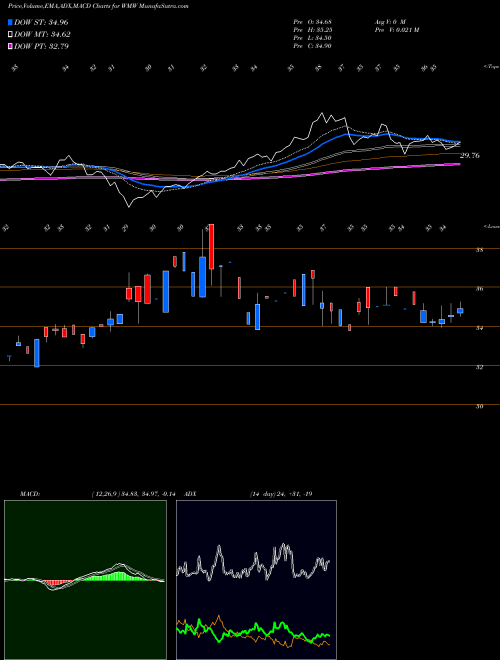This screenshot has height=660, width=500.
Task: Click the large blue candlestick bottoming at 32
Action: 37,353
